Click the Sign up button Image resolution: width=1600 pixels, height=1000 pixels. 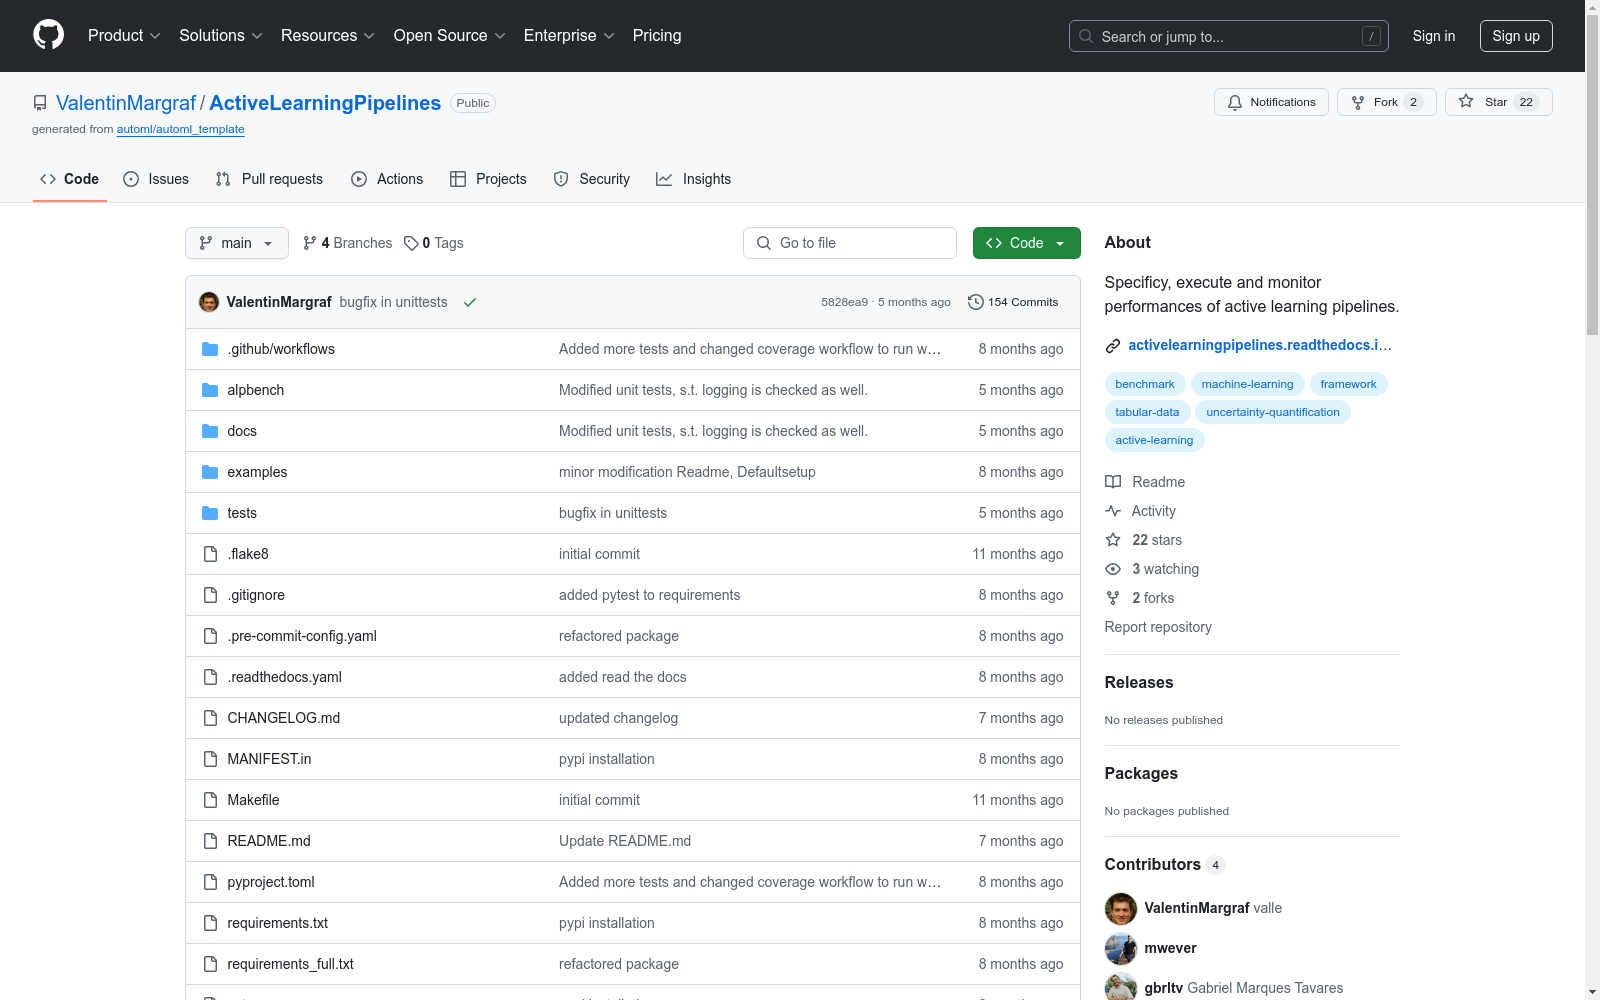1516,36
